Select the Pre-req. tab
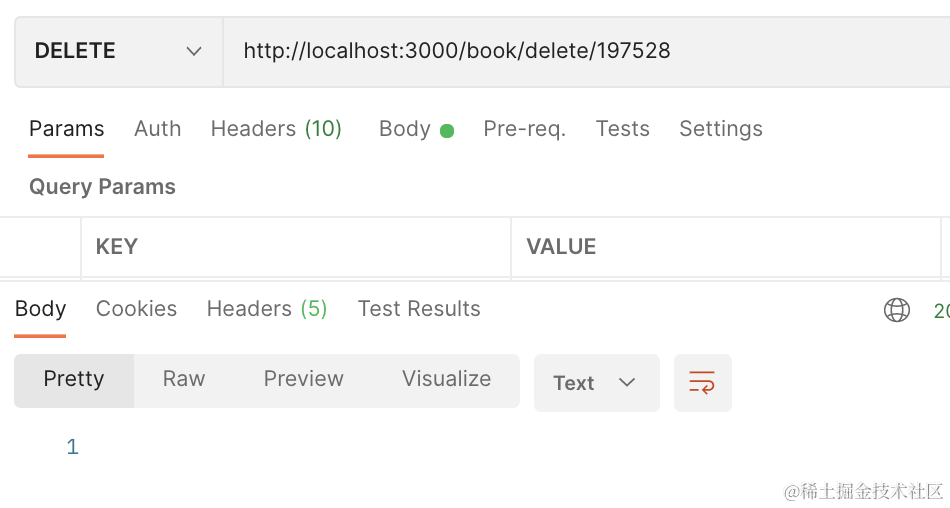The image size is (950, 508). point(525,129)
